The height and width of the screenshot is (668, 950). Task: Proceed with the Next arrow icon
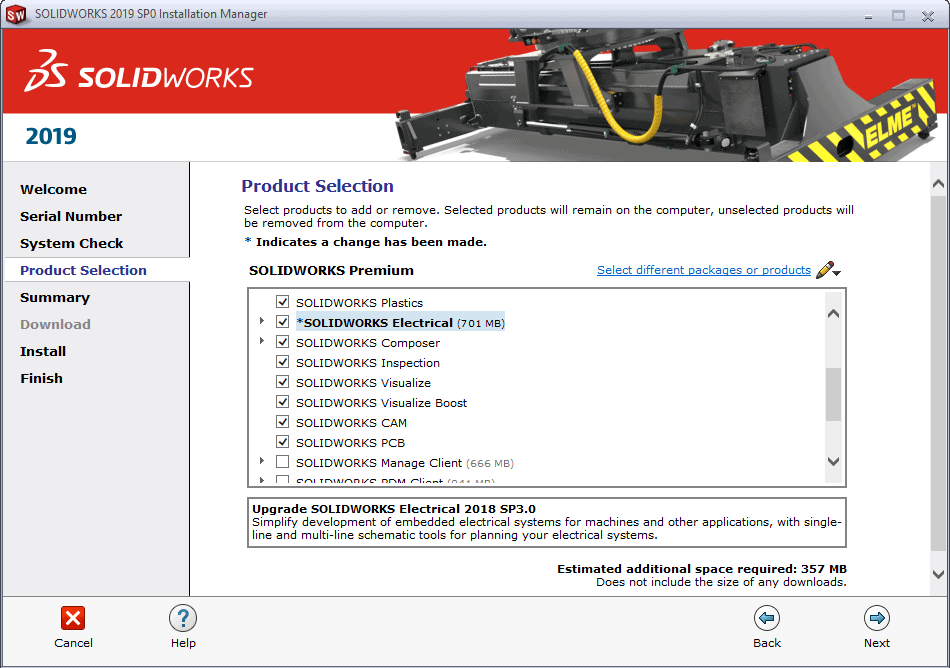[x=877, y=618]
